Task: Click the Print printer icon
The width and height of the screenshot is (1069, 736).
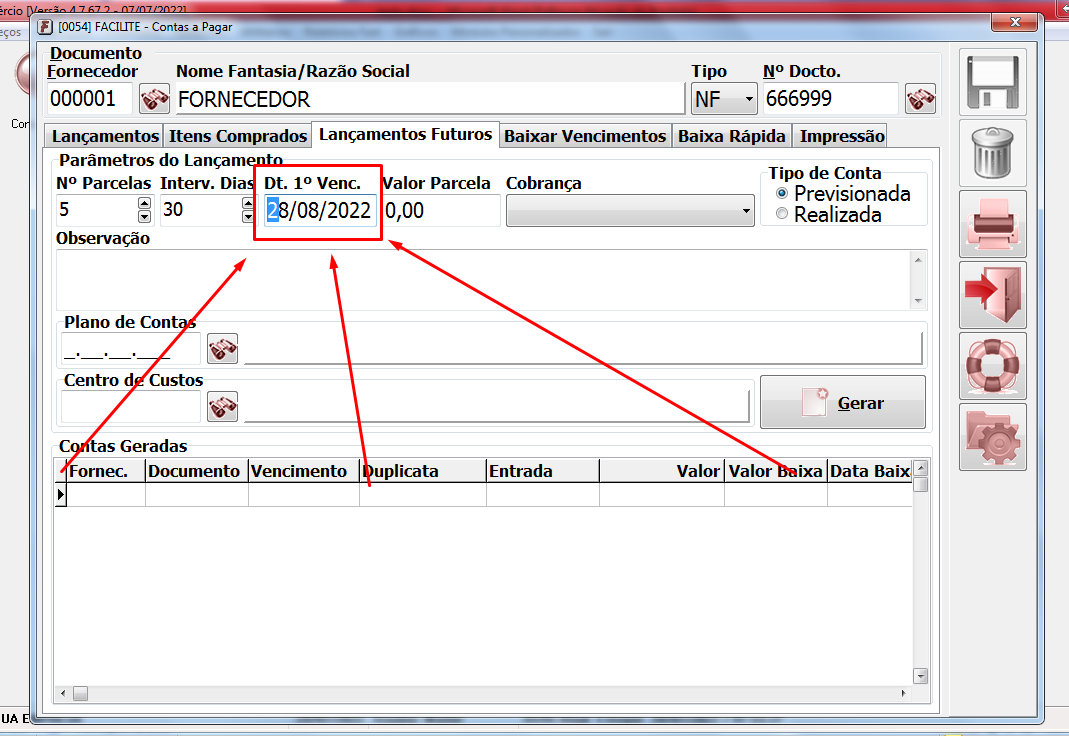Action: [992, 224]
